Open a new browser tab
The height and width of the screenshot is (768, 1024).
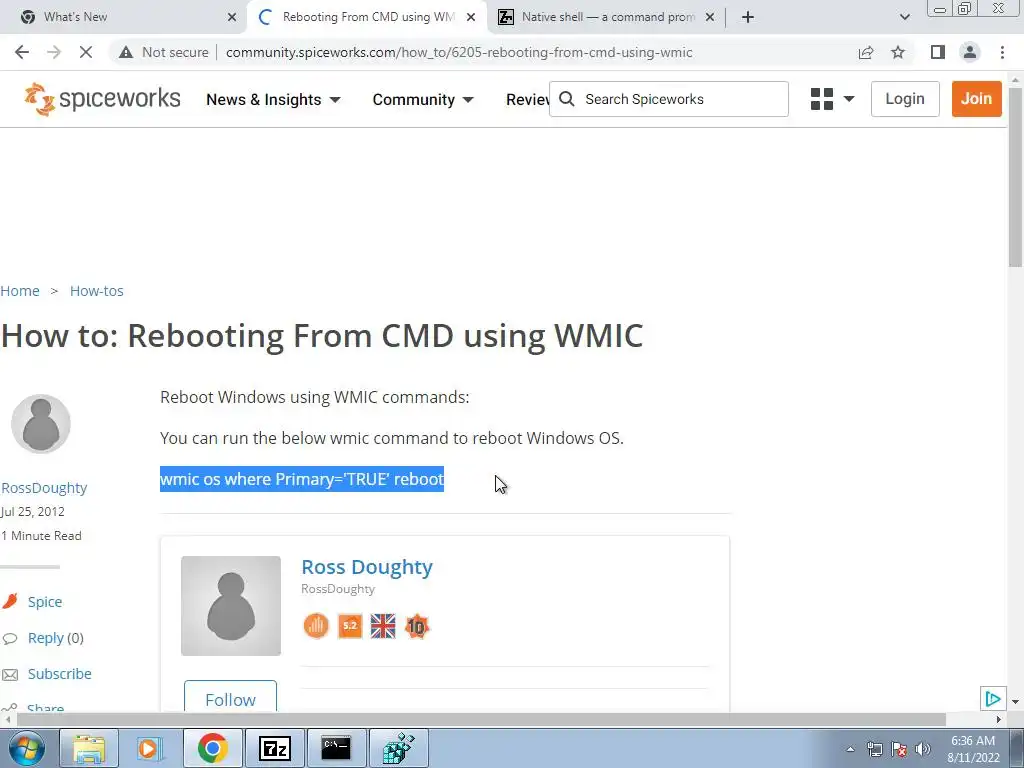[748, 17]
